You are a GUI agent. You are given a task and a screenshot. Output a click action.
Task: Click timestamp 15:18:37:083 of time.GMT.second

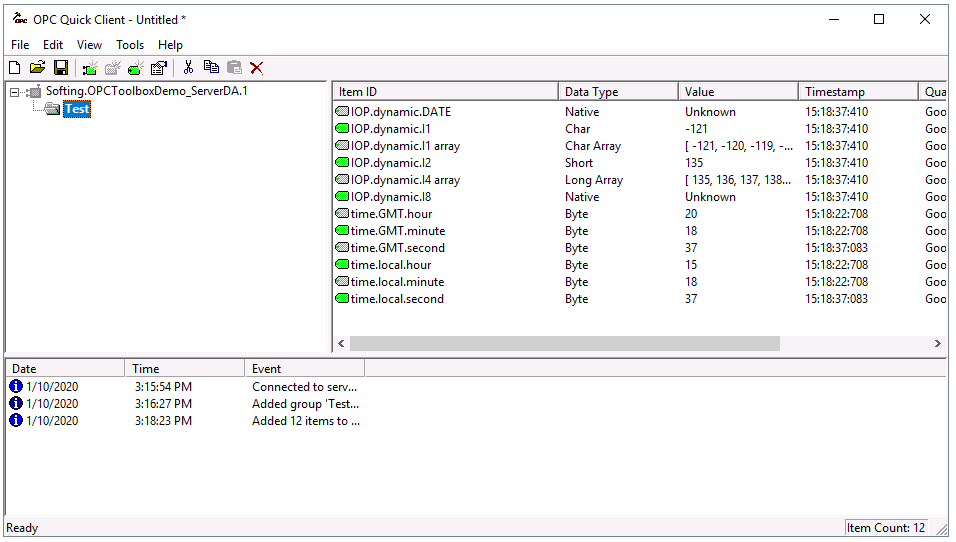(x=836, y=248)
